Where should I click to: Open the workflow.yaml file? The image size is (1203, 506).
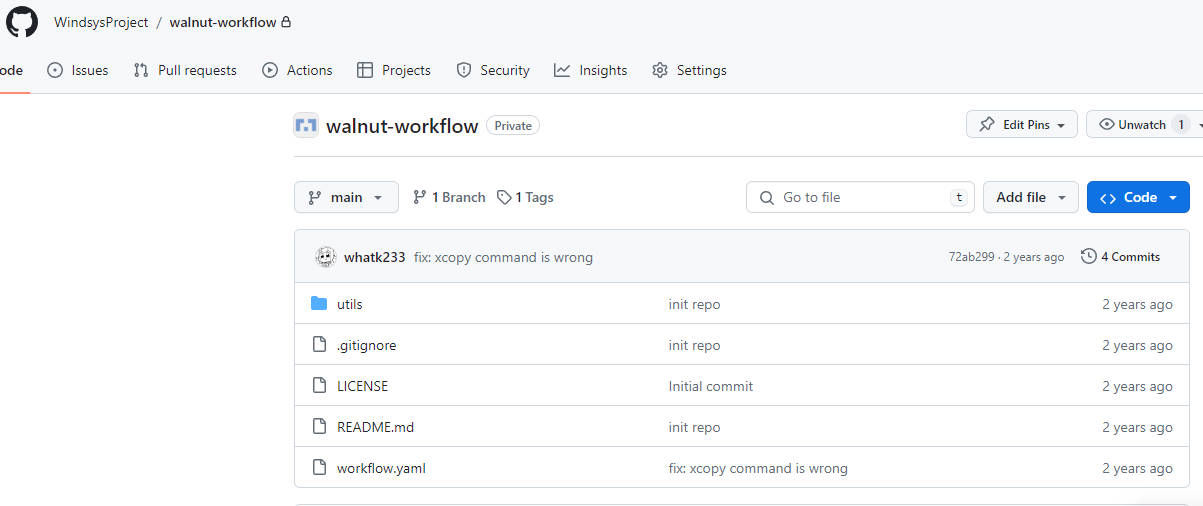[381, 468]
